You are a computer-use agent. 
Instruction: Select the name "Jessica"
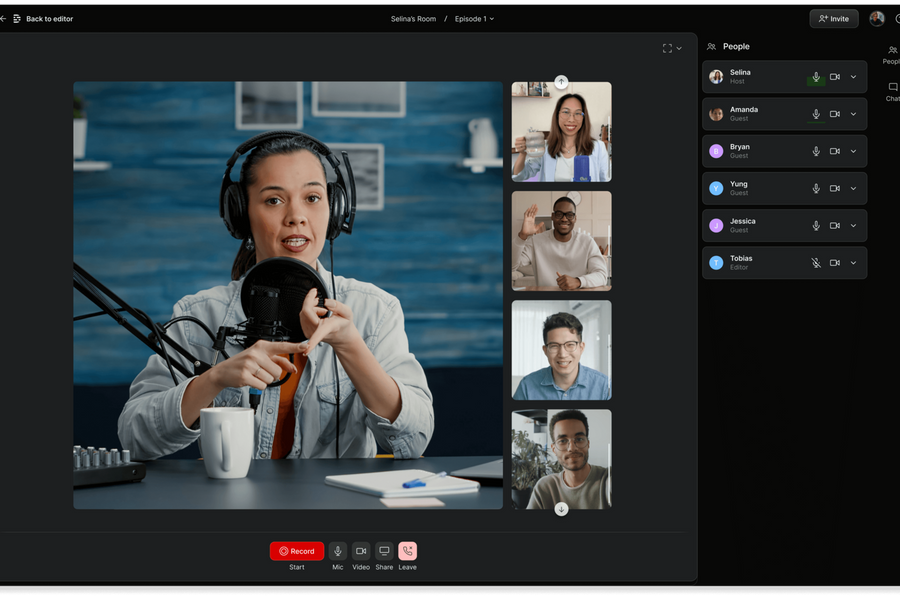click(x=743, y=221)
